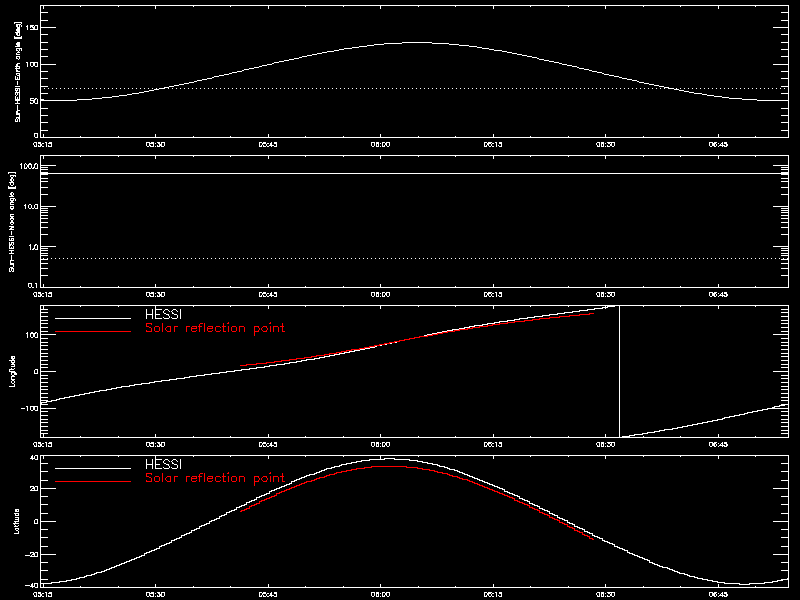Screen dimensions: 800x600
Task: Click 05:45 time label under Latitude plot
Action: tap(268, 594)
